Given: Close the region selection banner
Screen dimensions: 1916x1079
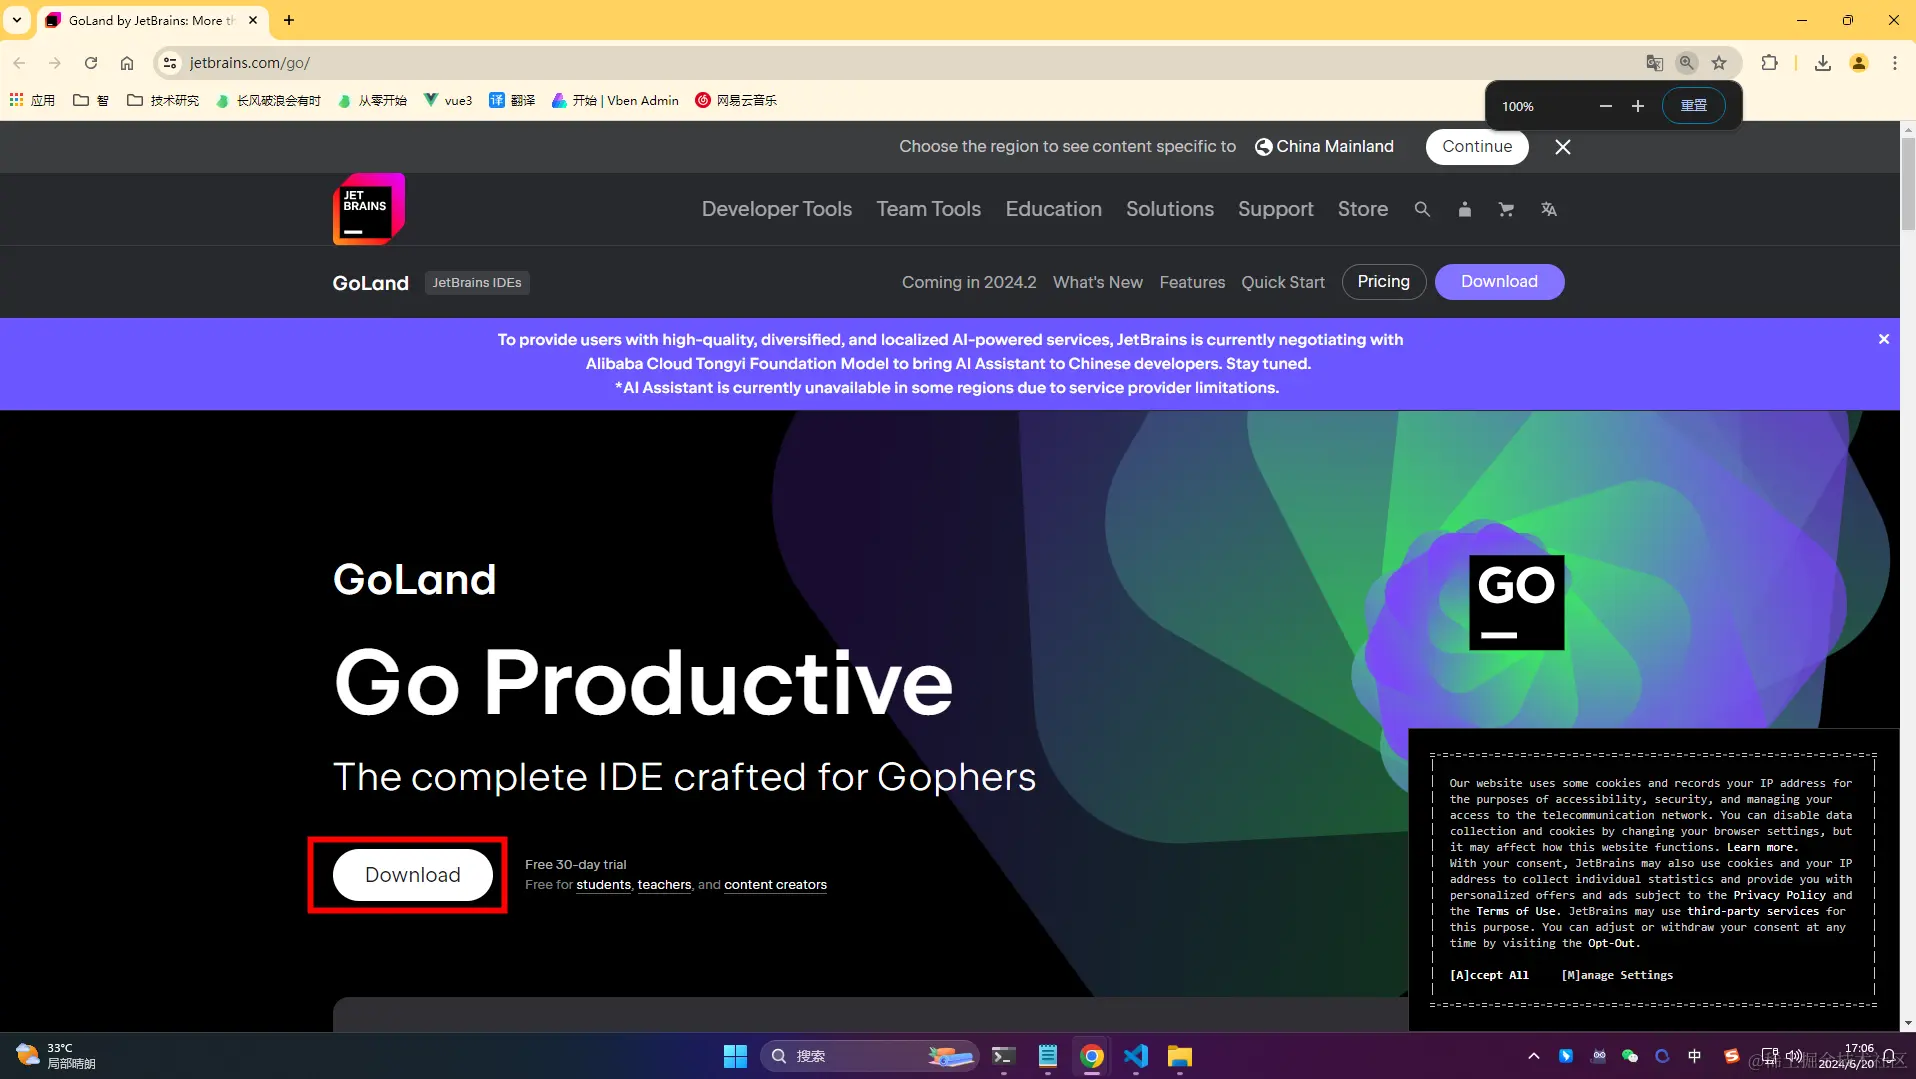Looking at the screenshot, I should [x=1563, y=147].
